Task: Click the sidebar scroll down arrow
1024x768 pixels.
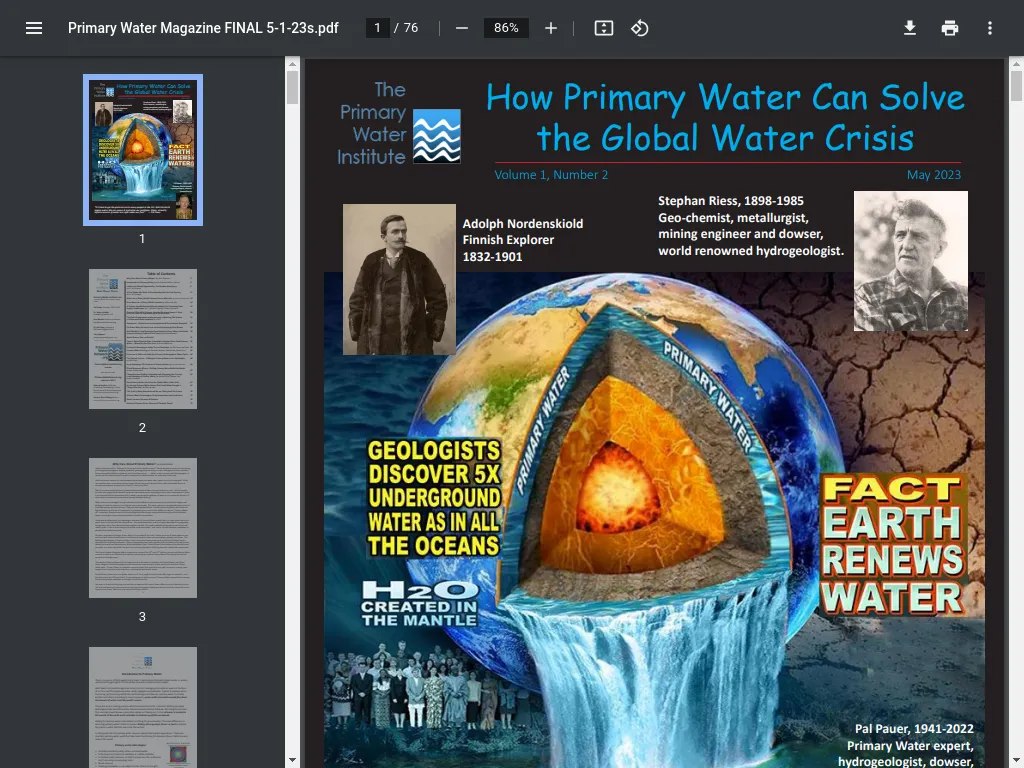Action: 293,761
